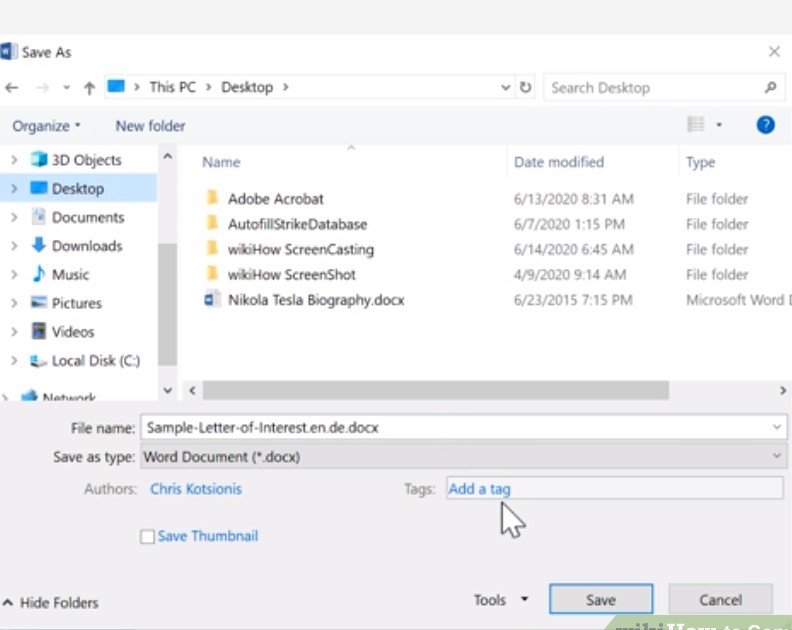Click the Forward navigation arrow
Image resolution: width=792 pixels, height=630 pixels.
click(42, 88)
